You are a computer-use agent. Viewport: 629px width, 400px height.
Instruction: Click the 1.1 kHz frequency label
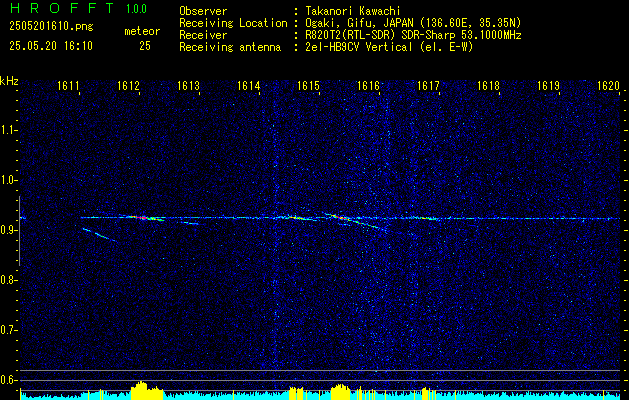pos(7,130)
